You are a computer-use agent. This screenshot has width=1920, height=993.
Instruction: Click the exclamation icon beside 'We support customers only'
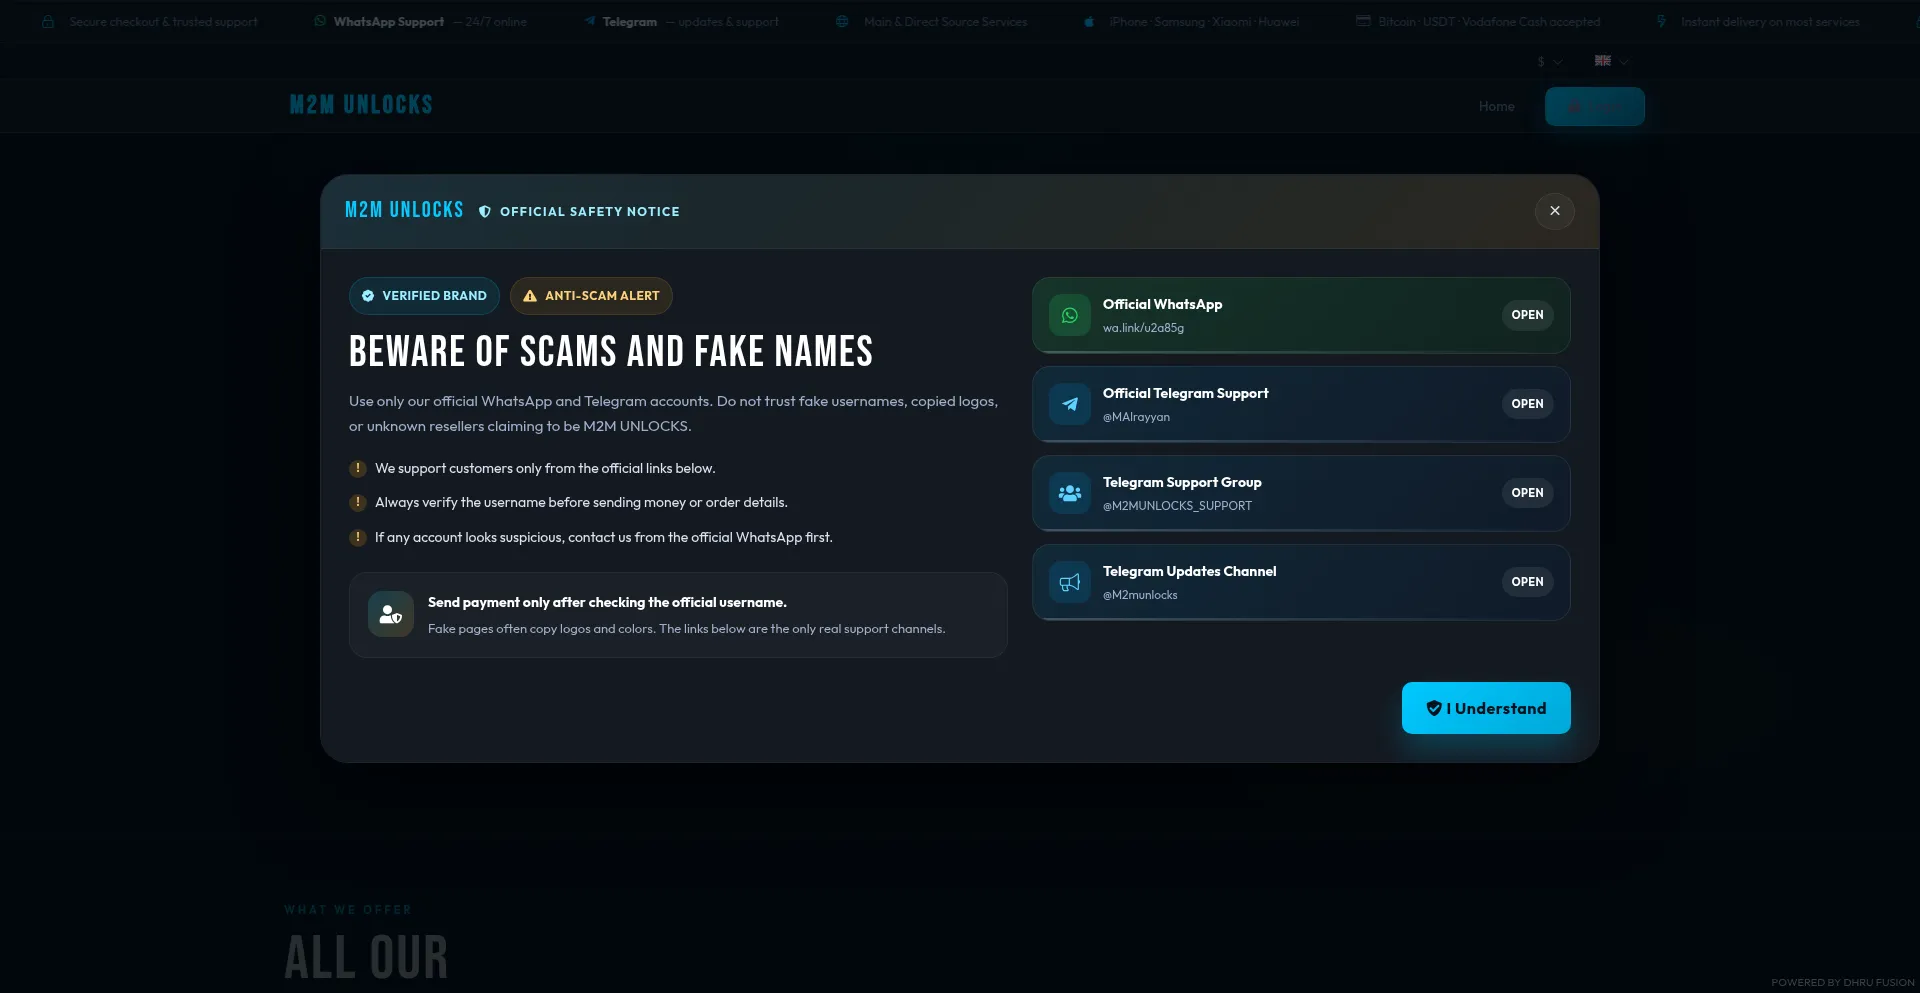[357, 468]
